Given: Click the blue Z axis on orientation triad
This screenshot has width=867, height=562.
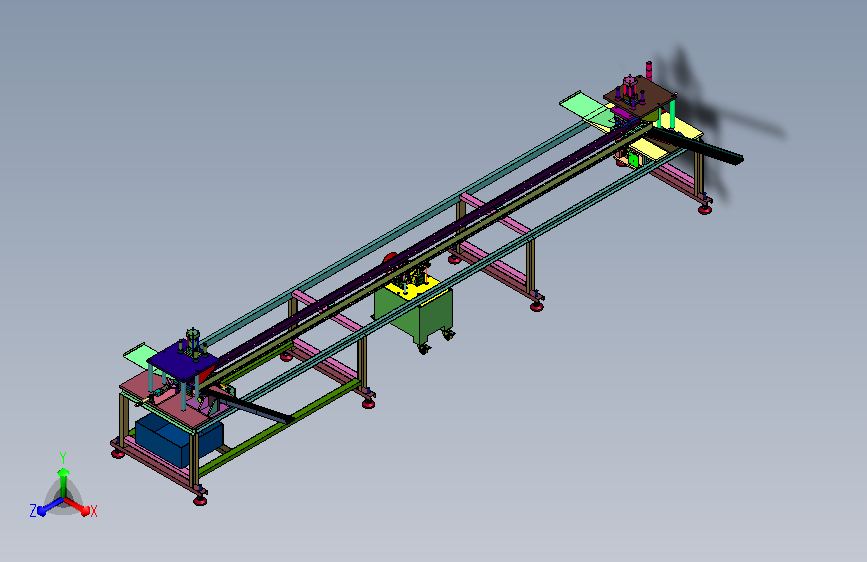Looking at the screenshot, I should [x=49, y=506].
